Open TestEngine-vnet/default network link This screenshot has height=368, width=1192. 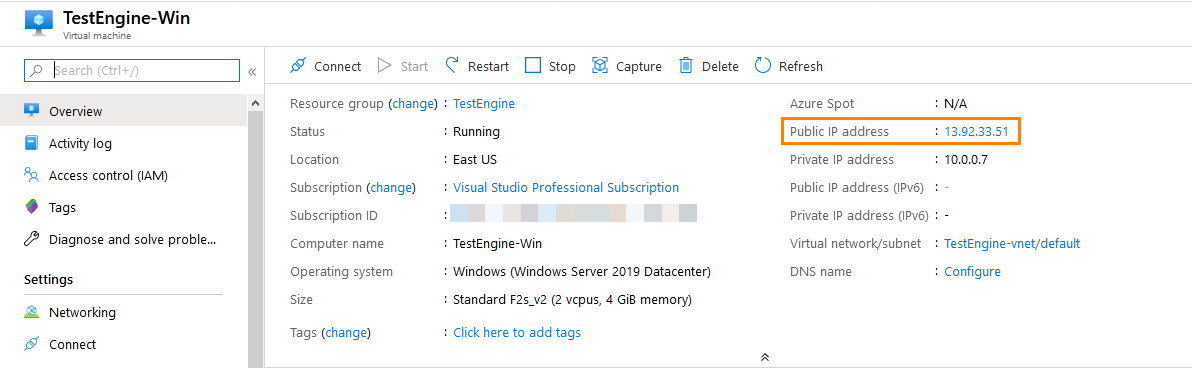click(1012, 243)
